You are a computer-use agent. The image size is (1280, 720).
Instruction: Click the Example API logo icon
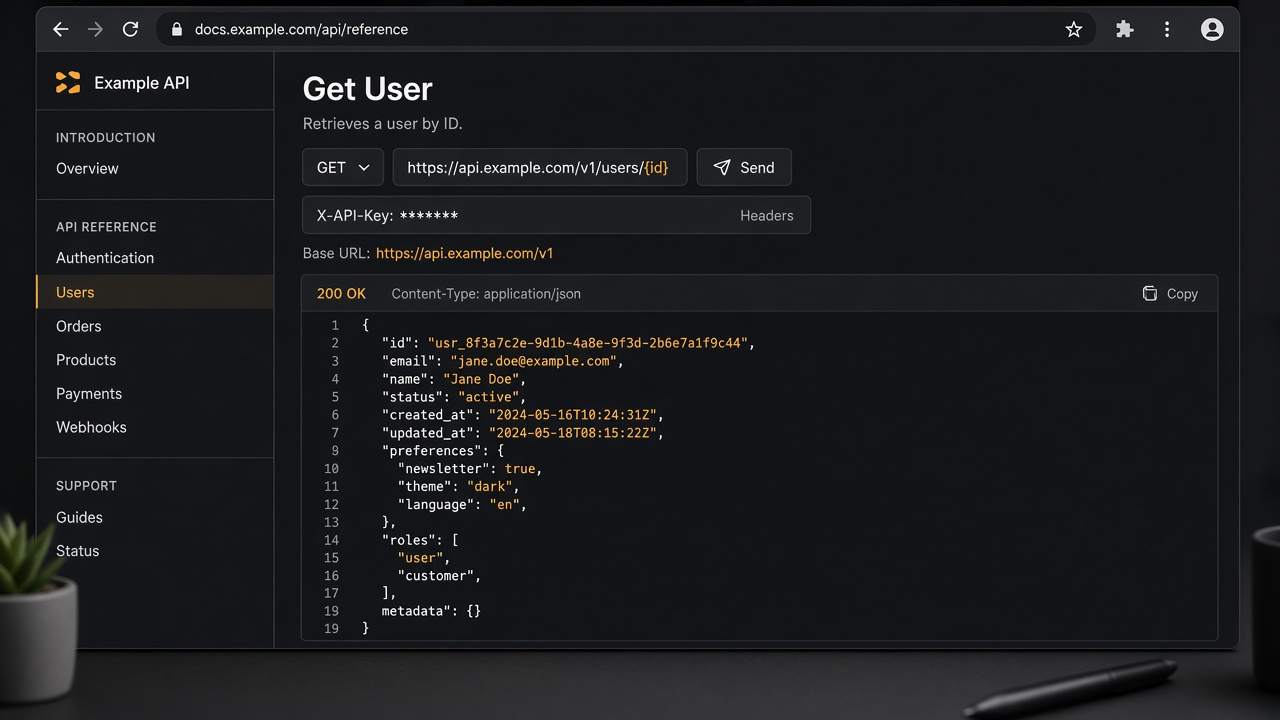(68, 82)
